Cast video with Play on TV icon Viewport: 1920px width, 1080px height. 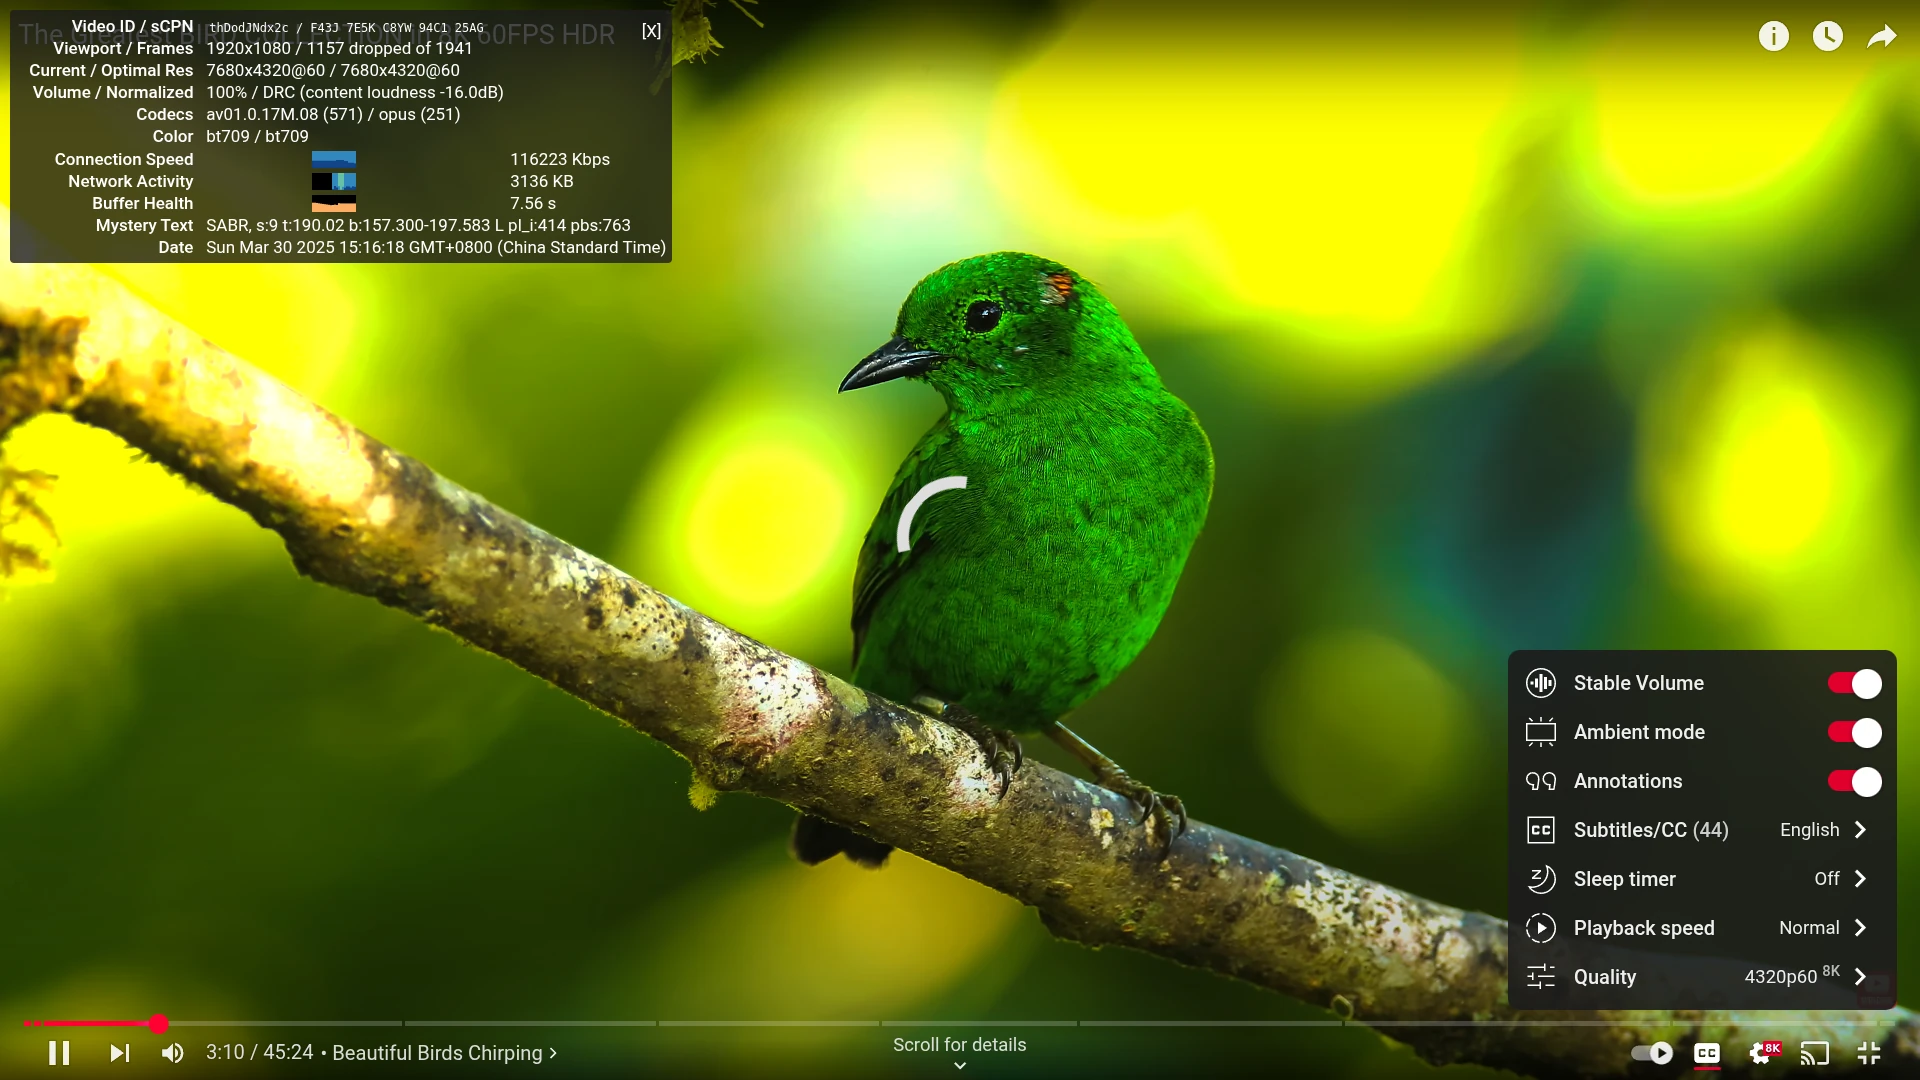(1815, 1053)
